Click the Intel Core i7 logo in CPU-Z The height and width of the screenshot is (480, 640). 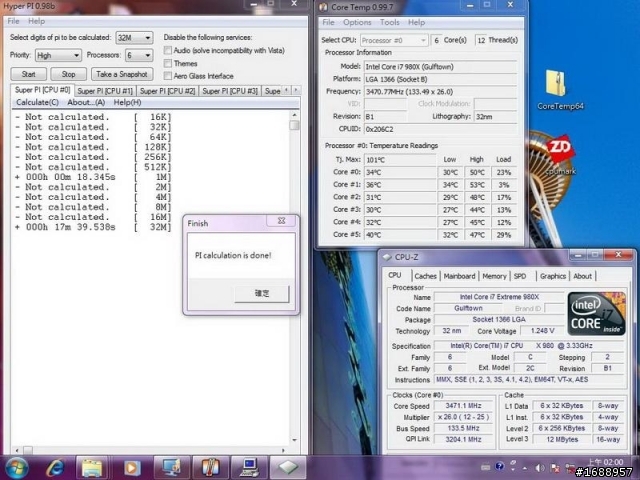point(596,313)
